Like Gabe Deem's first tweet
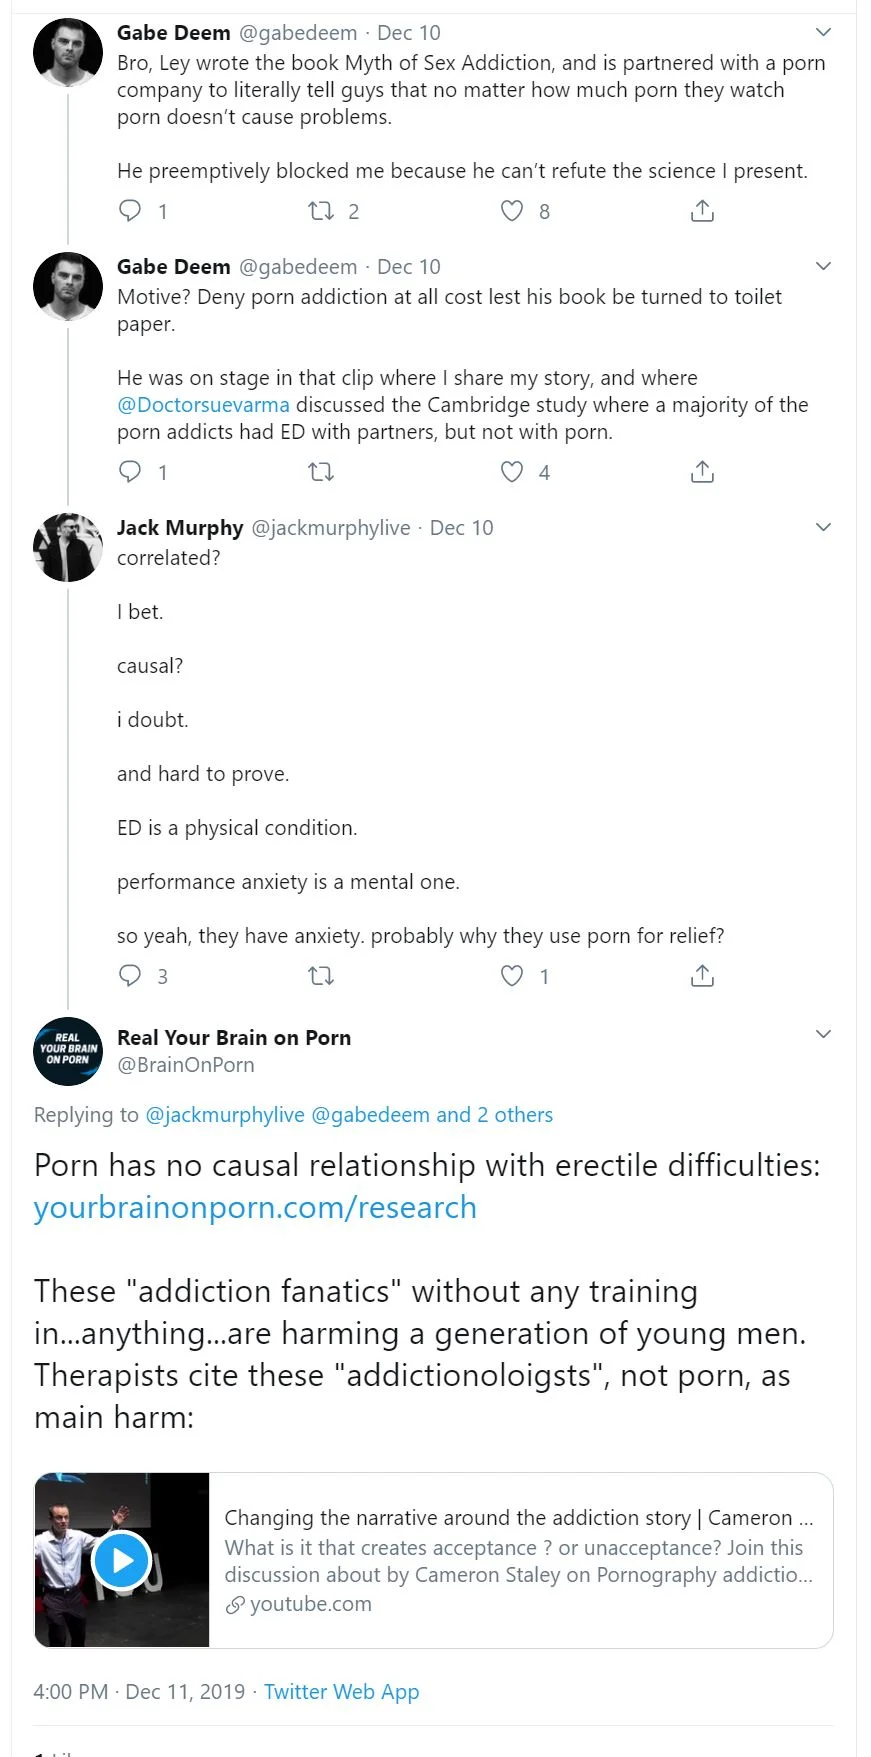Viewport: 871px width, 1757px height. click(512, 211)
